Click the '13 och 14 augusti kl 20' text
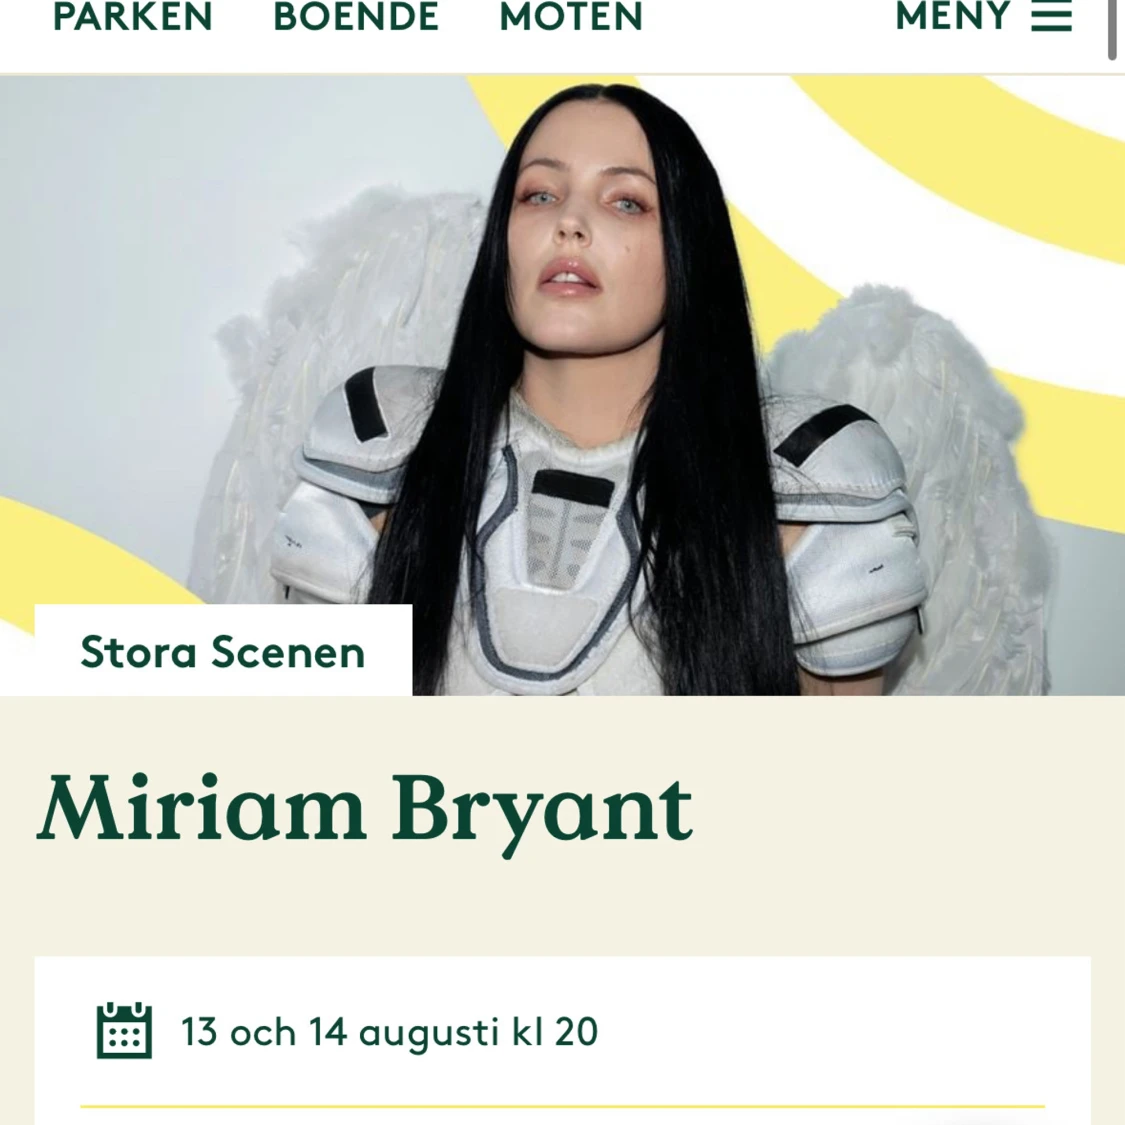The height and width of the screenshot is (1125, 1125). pos(390,1032)
